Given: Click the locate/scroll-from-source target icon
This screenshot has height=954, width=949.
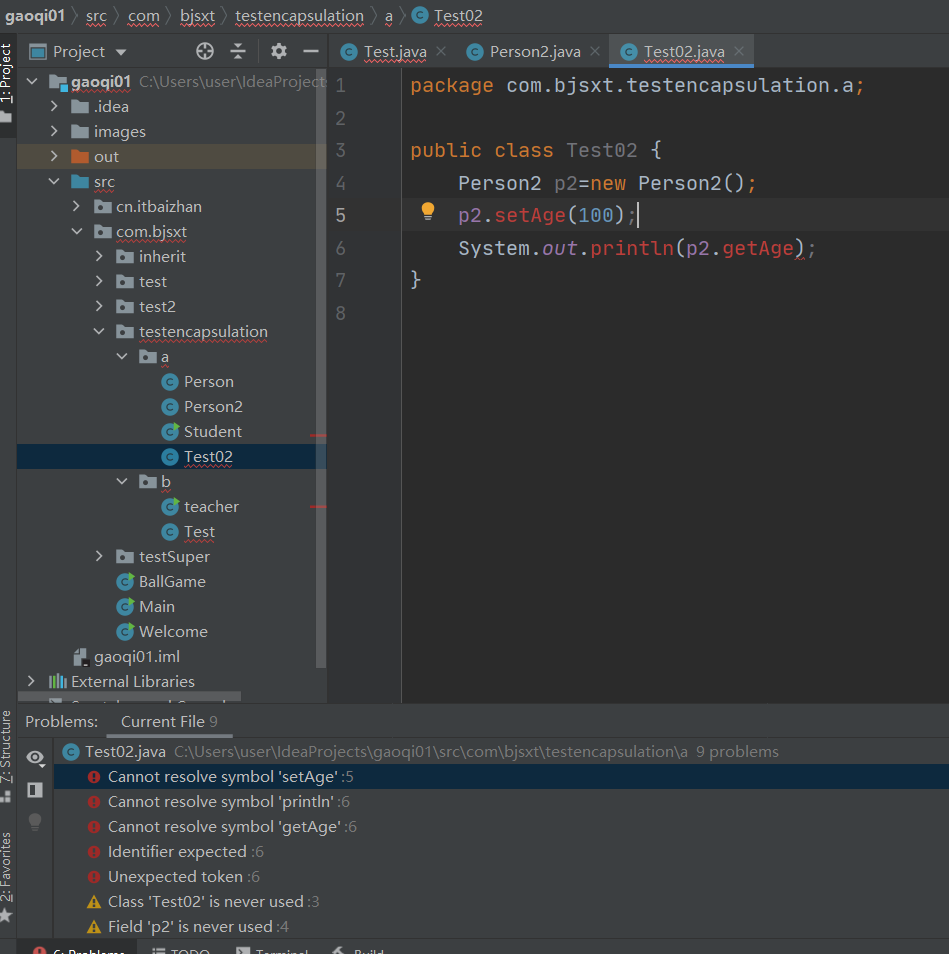Looking at the screenshot, I should pyautogui.click(x=205, y=52).
